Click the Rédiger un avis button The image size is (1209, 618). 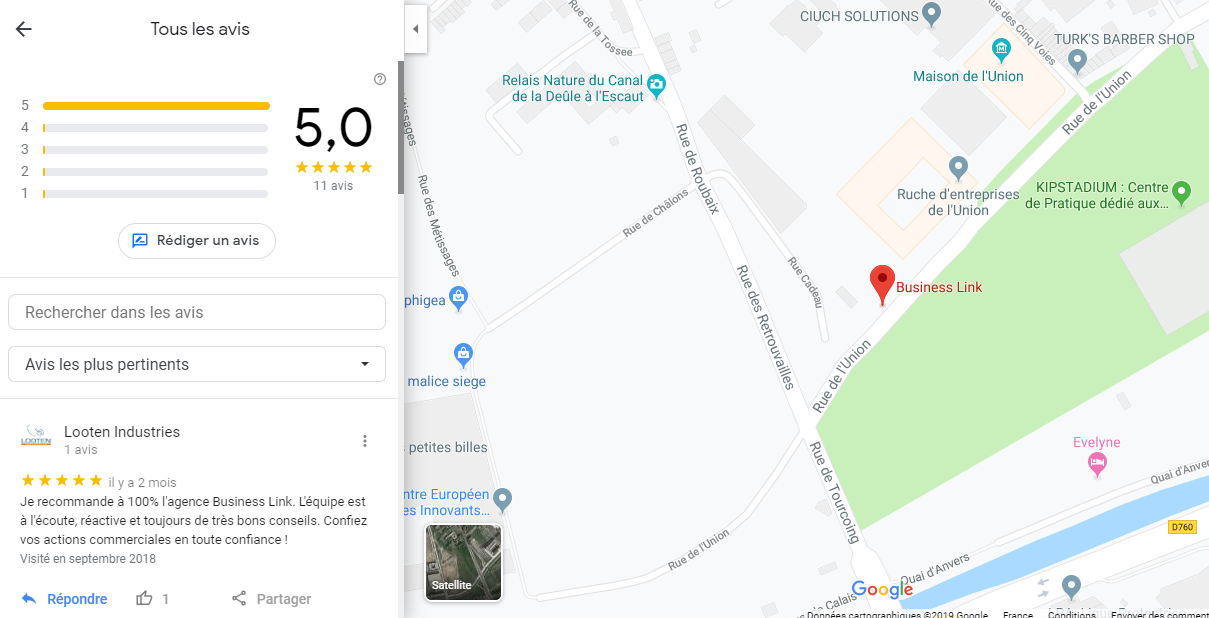[x=196, y=241]
